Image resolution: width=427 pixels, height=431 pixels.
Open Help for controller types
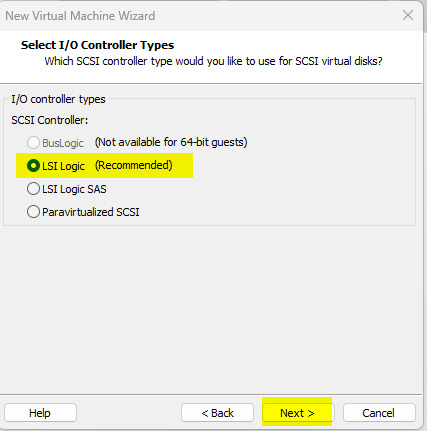[40, 413]
